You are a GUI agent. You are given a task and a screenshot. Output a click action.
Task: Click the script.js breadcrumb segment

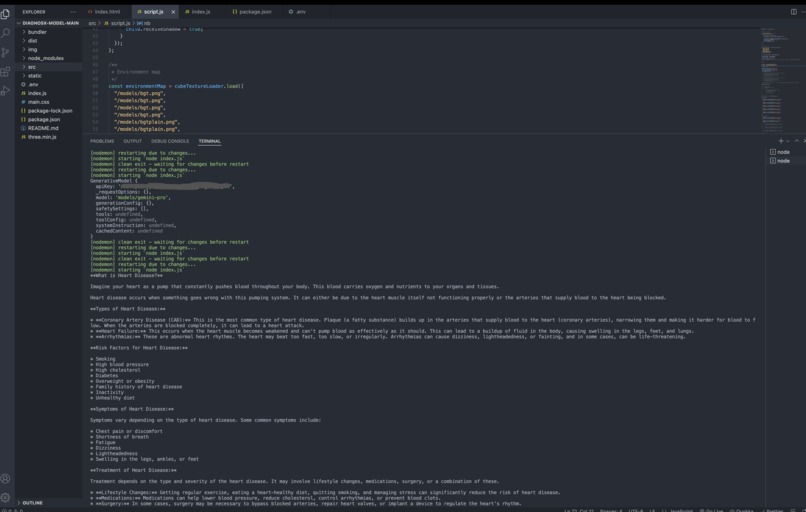[x=117, y=23]
